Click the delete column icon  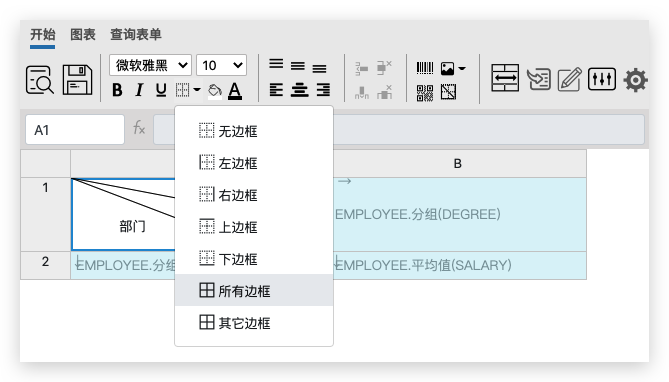(384, 91)
